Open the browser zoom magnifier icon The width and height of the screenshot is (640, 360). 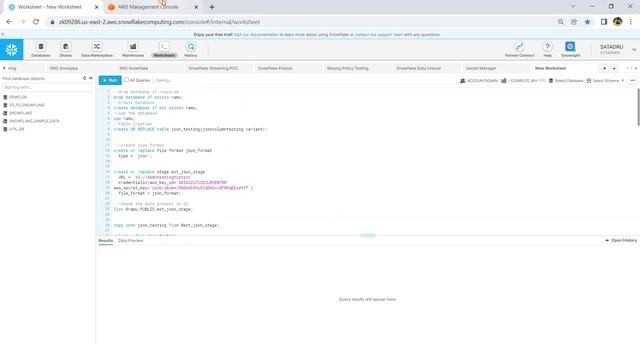tap(560, 22)
